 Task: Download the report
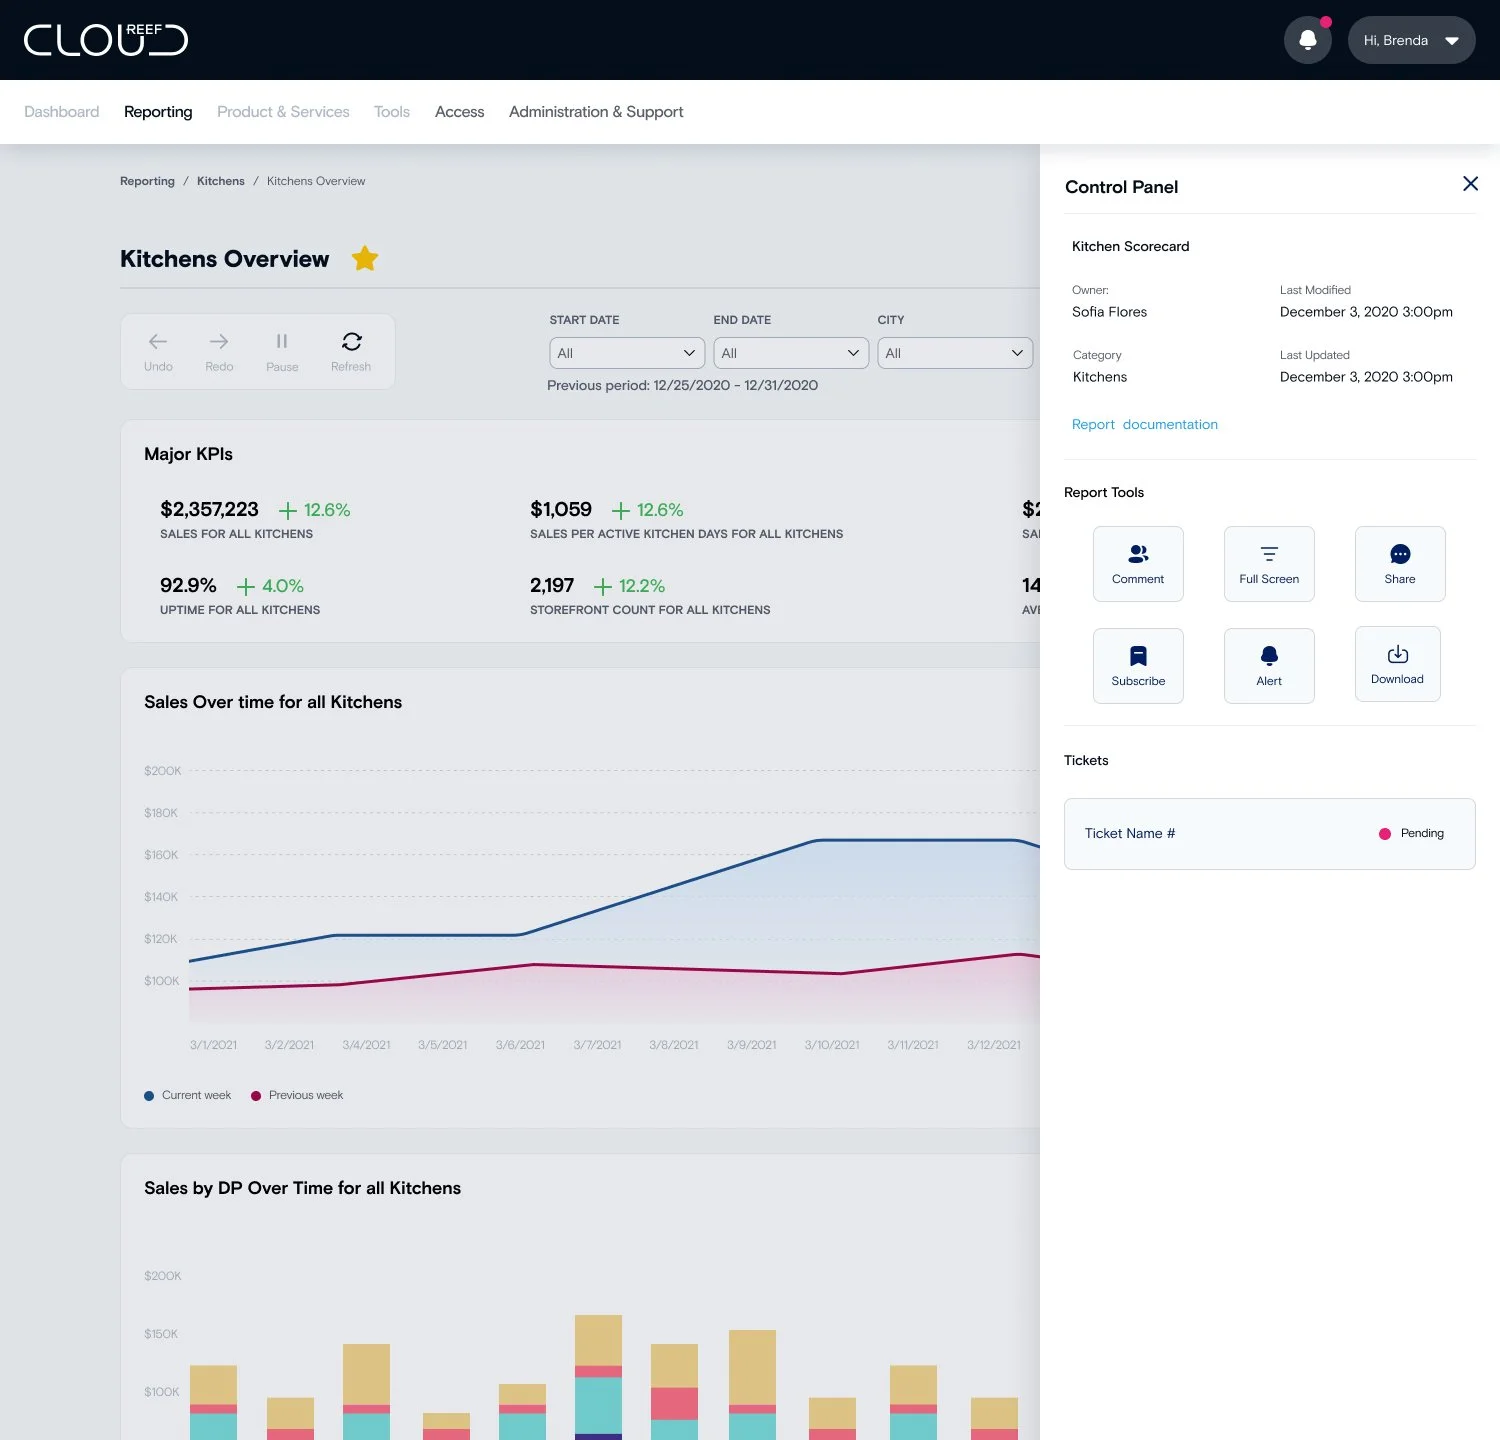click(x=1398, y=664)
